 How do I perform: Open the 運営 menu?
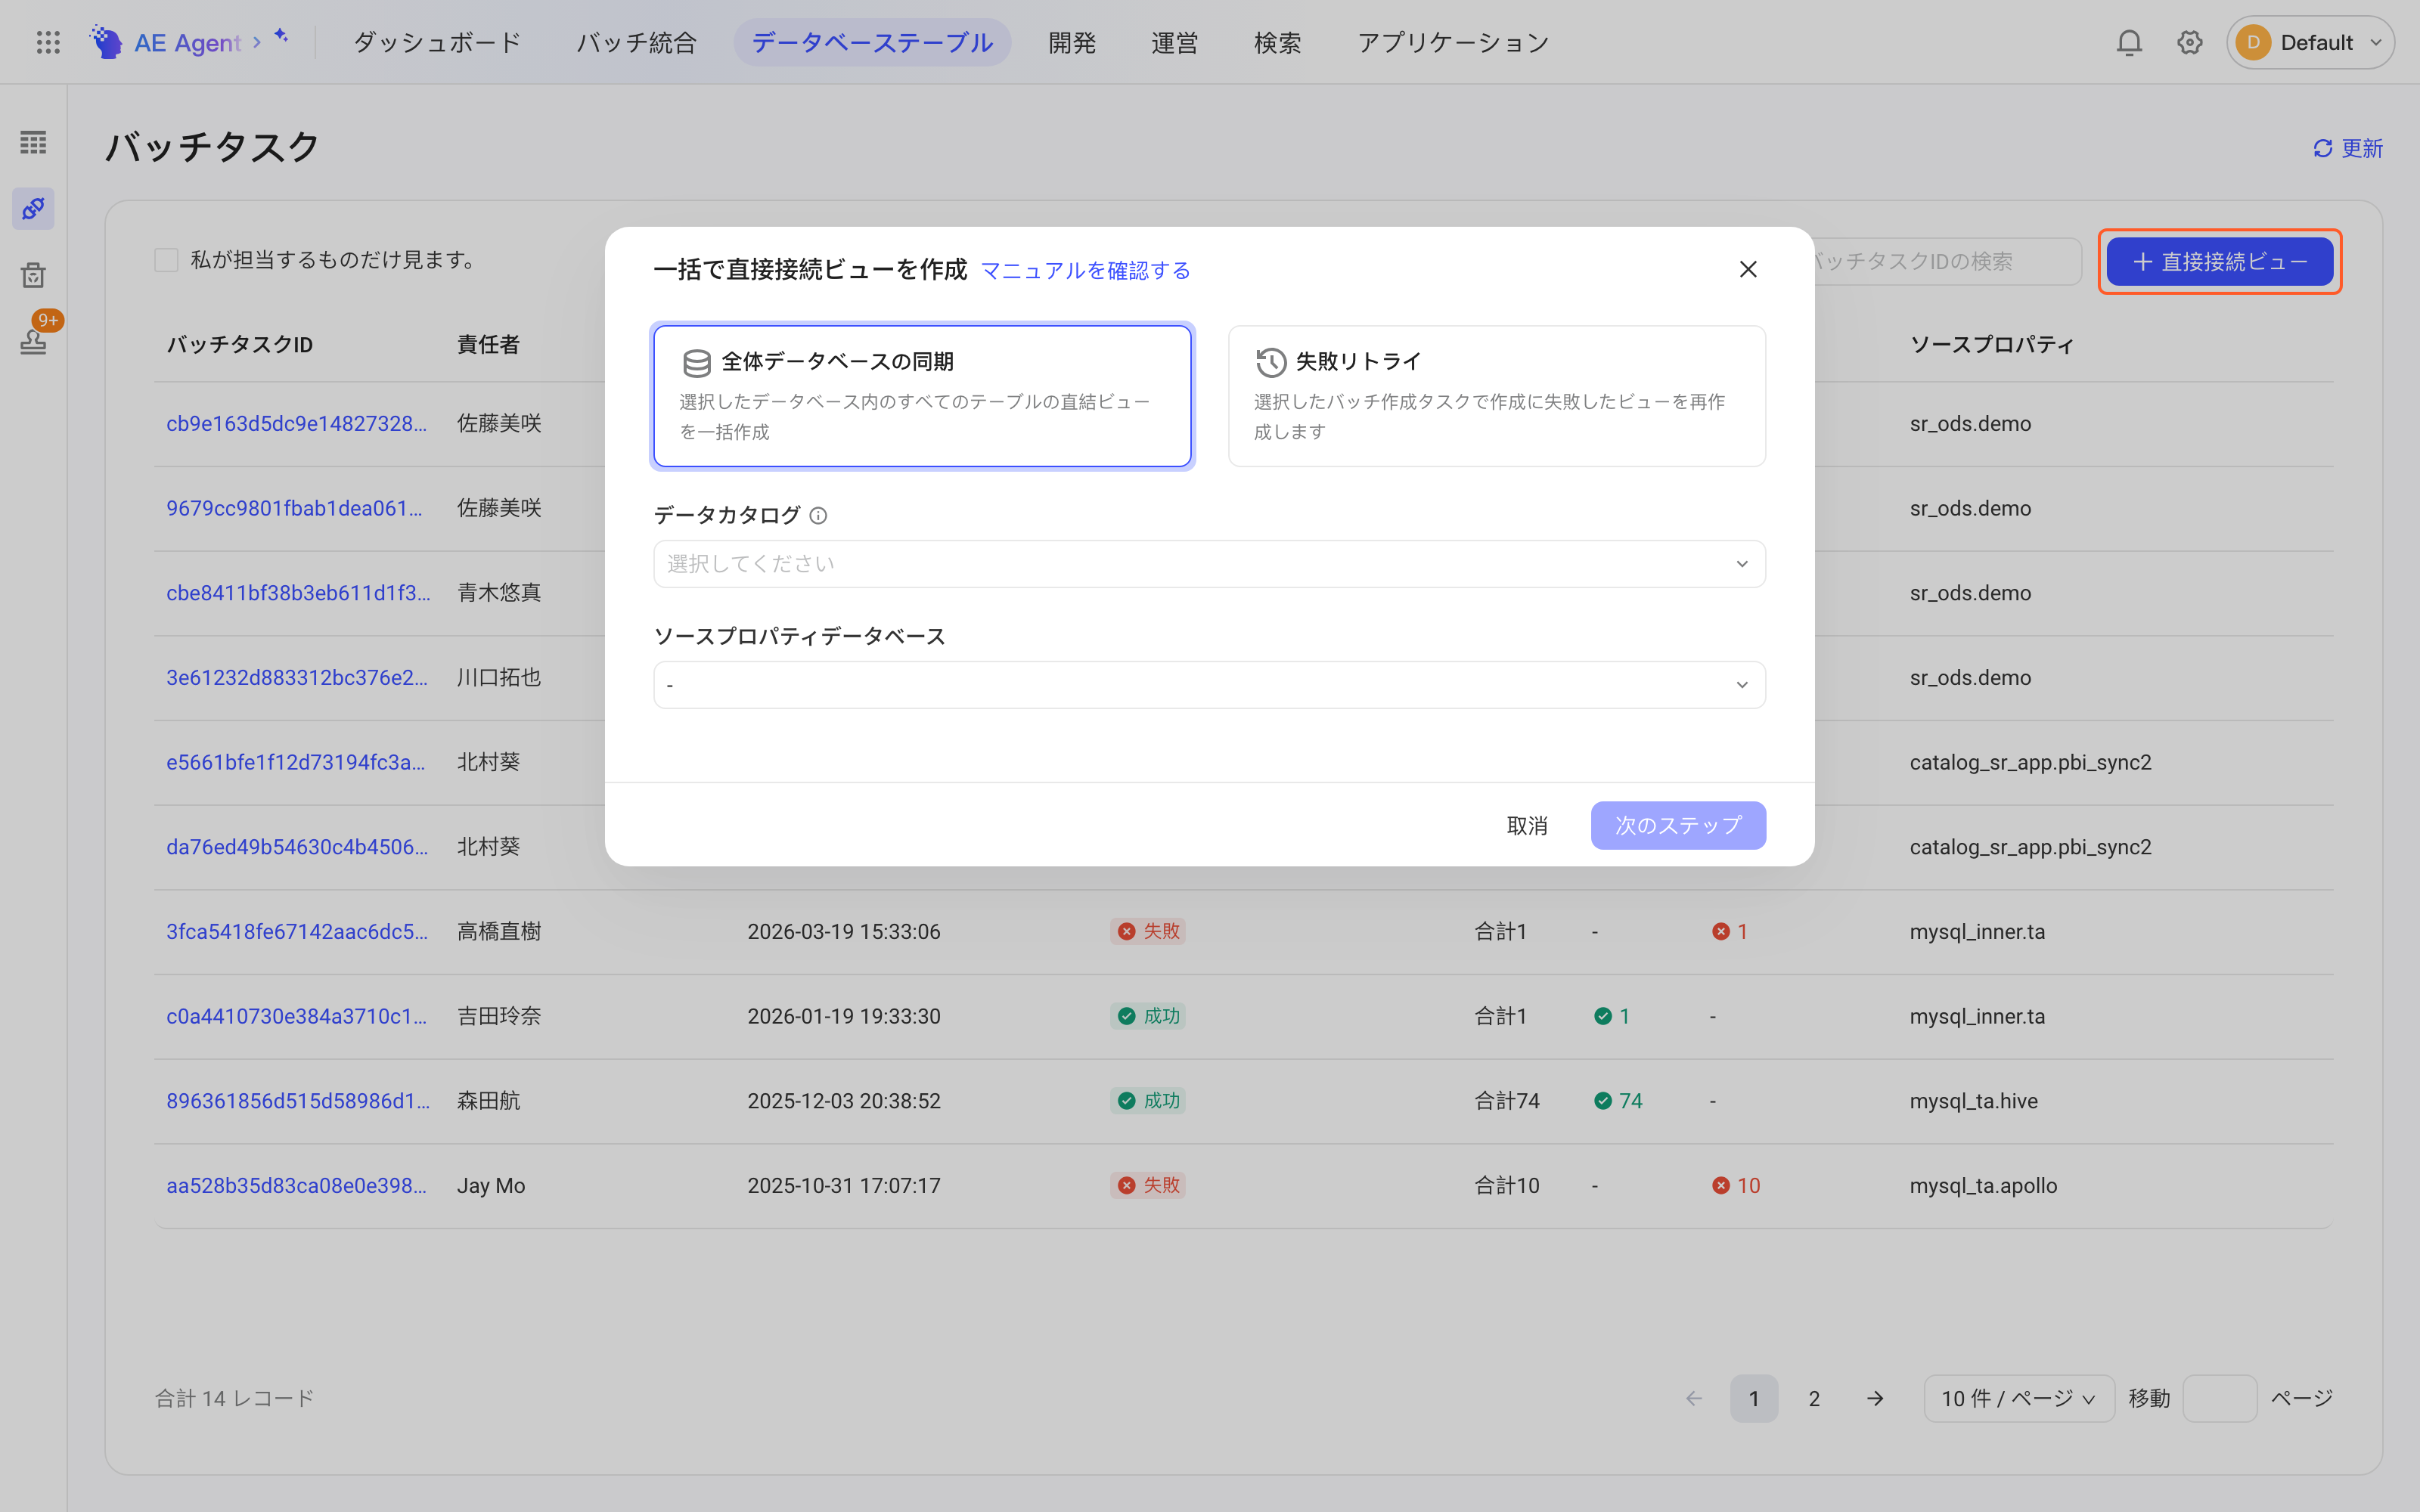1174,42
